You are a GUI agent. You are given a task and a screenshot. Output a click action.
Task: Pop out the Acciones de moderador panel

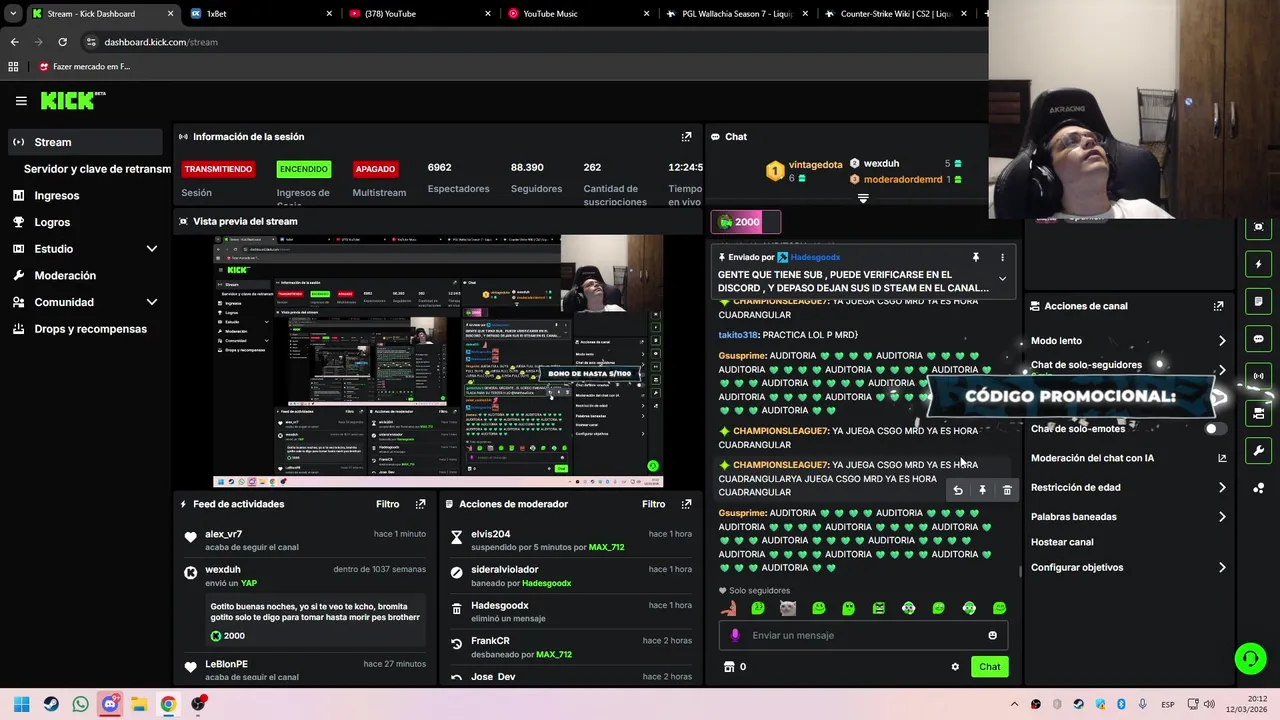coord(686,504)
